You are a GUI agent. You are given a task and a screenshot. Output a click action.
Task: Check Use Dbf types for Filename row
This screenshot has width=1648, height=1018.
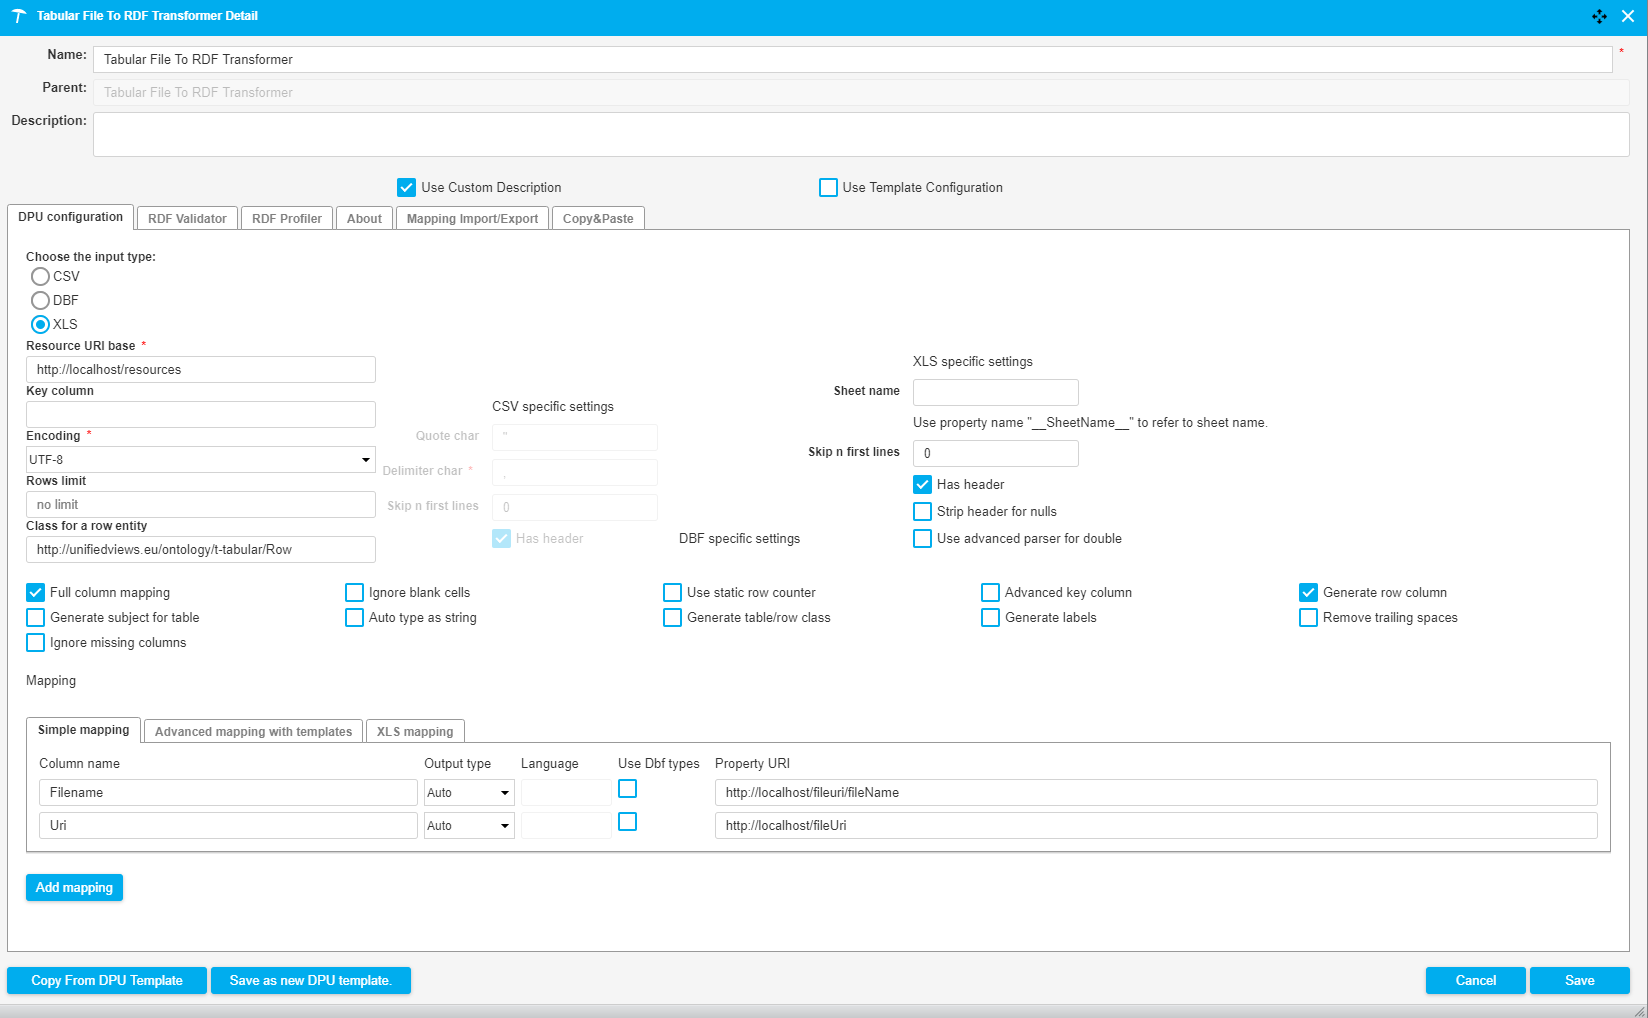coord(627,789)
